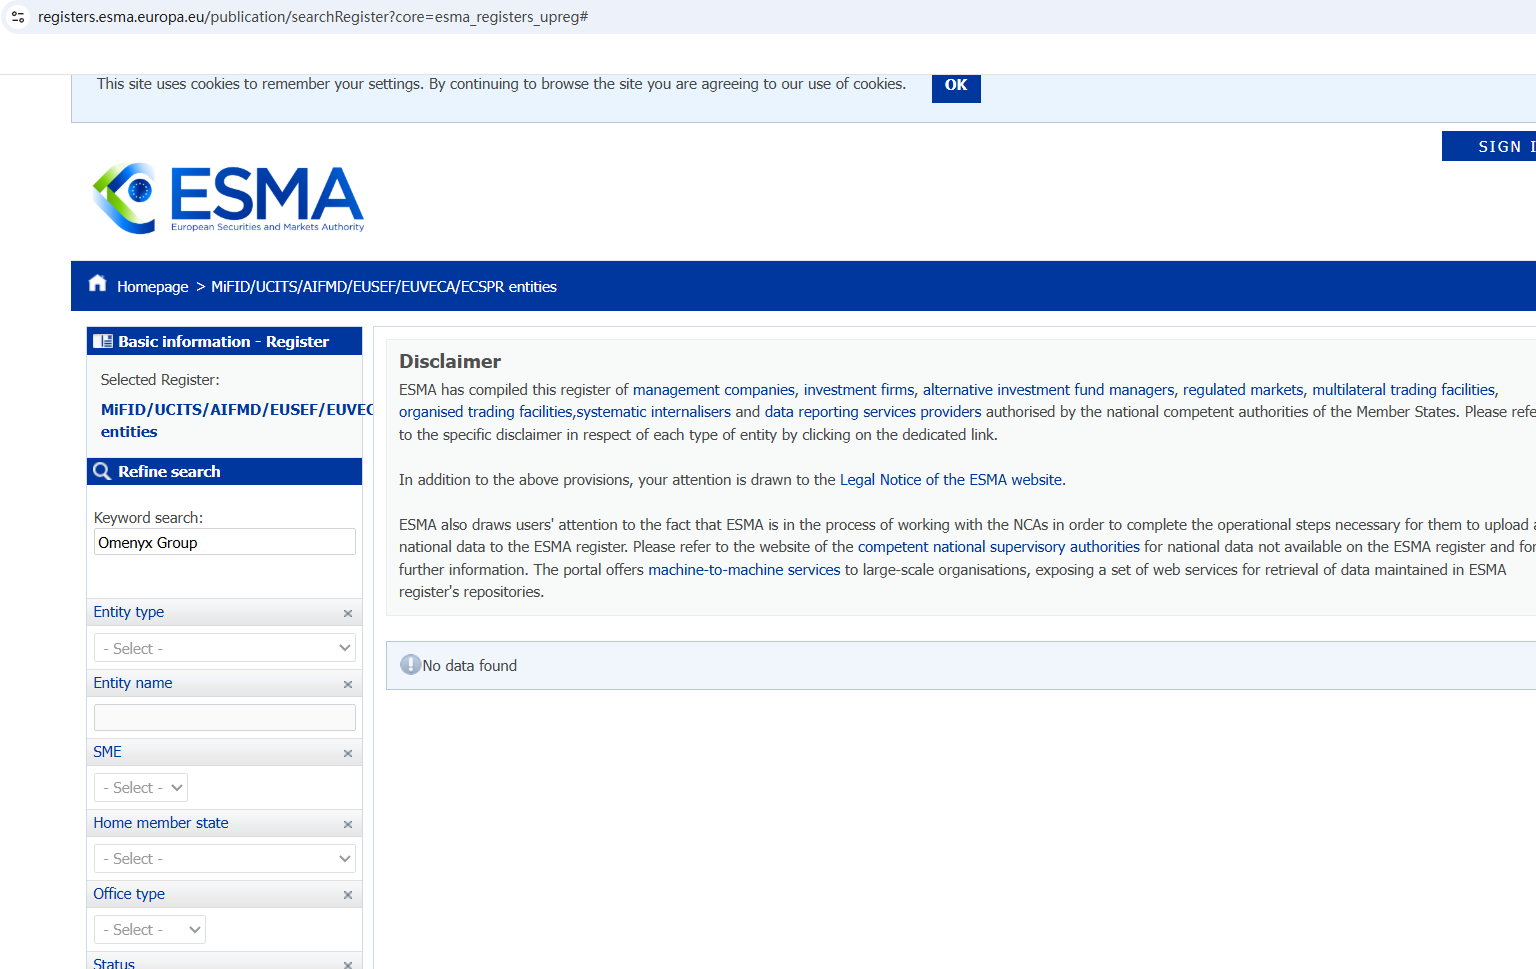Go to Homepage breadcrumb link
The height and width of the screenshot is (969, 1536).
point(152,287)
